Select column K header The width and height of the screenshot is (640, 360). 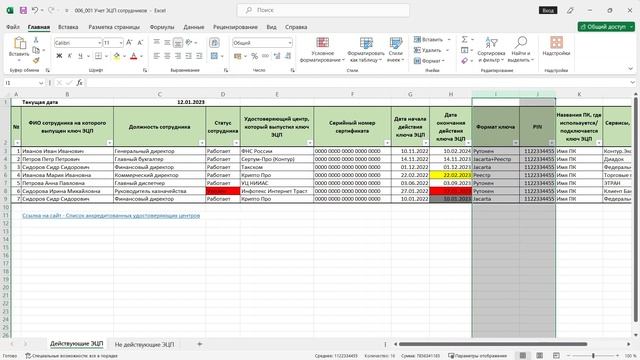(579, 94)
